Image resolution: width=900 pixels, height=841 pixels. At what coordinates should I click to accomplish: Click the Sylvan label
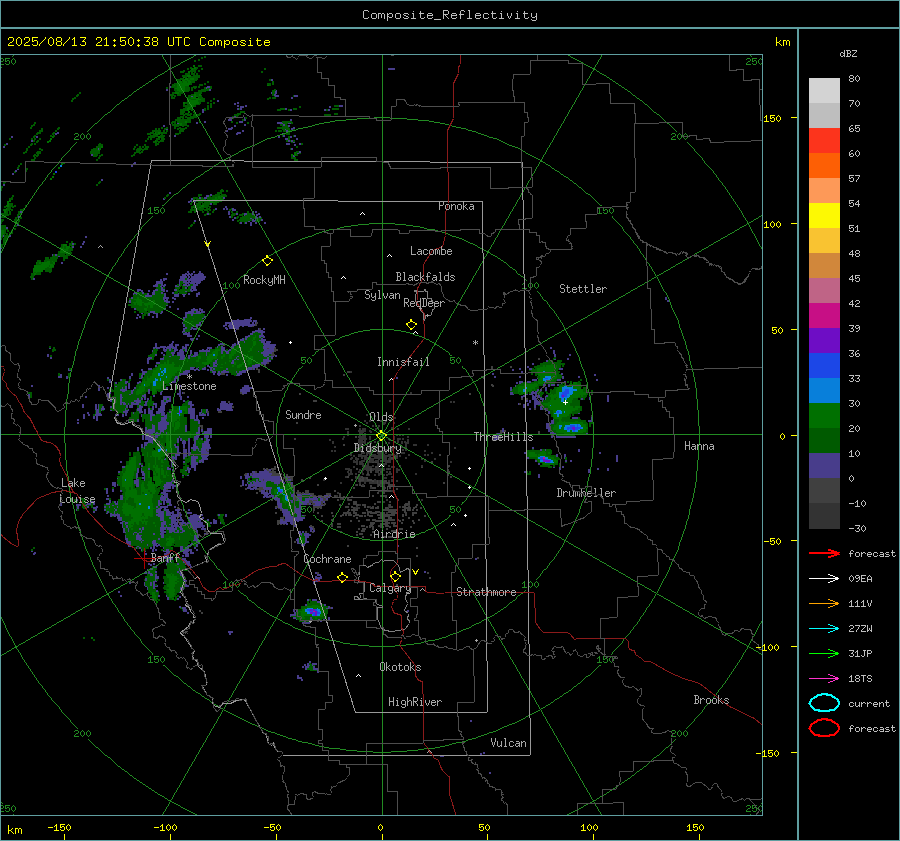click(x=382, y=295)
